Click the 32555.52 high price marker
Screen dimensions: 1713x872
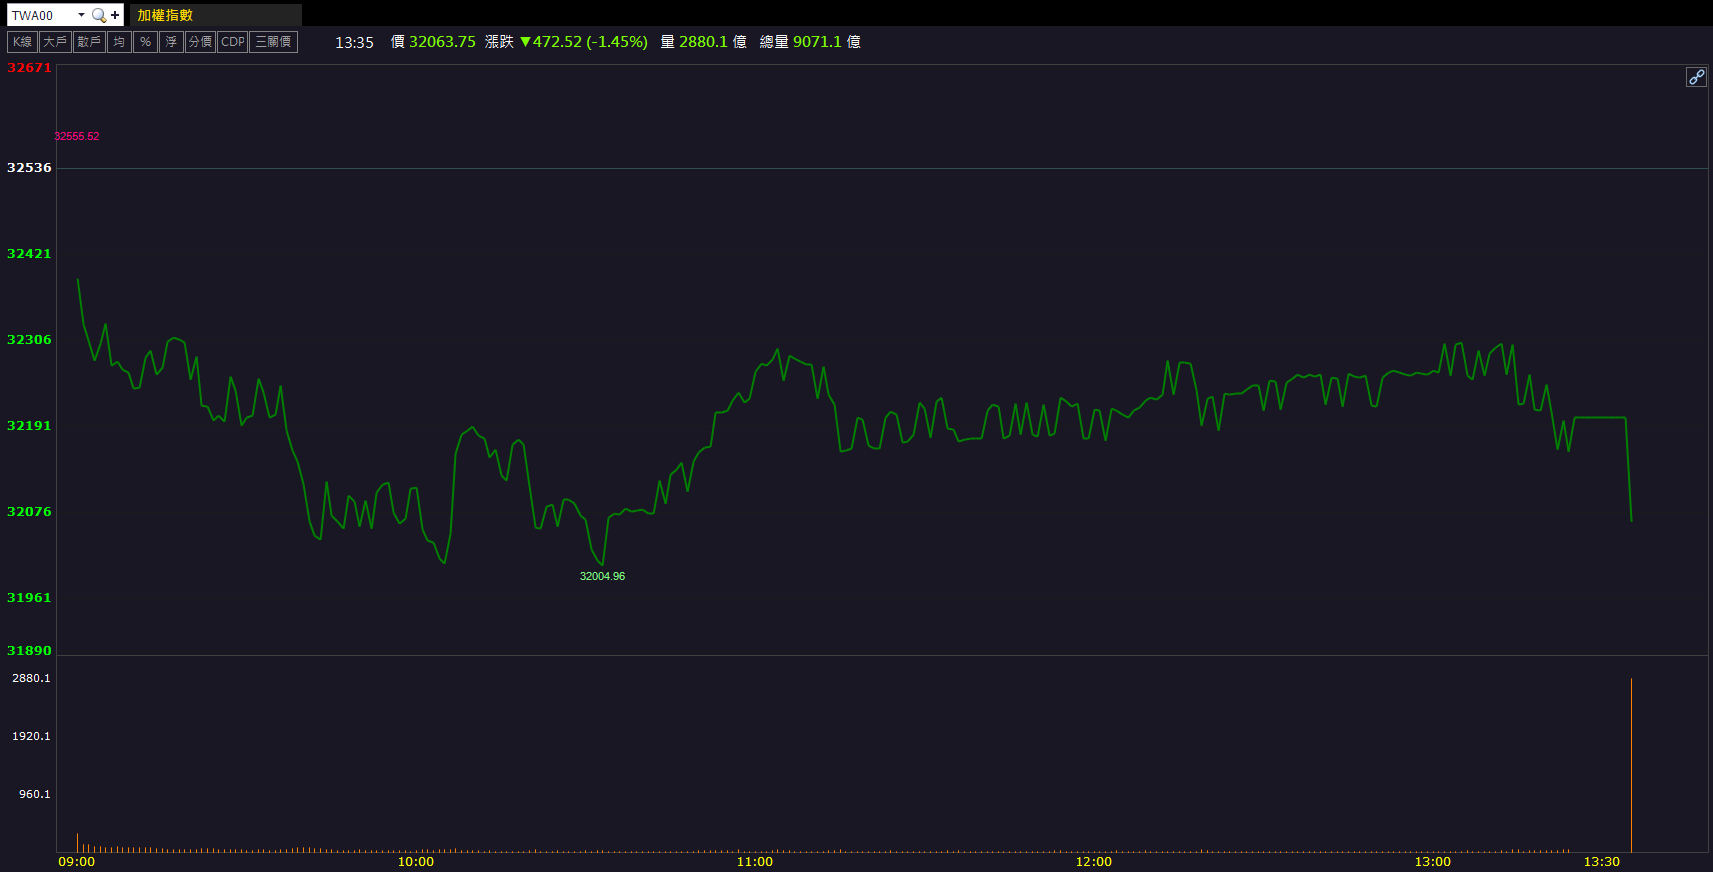76,136
